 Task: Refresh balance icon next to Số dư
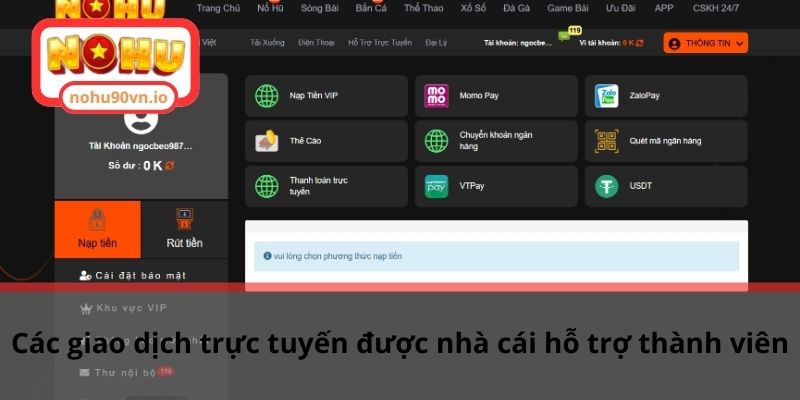pyautogui.click(x=170, y=165)
